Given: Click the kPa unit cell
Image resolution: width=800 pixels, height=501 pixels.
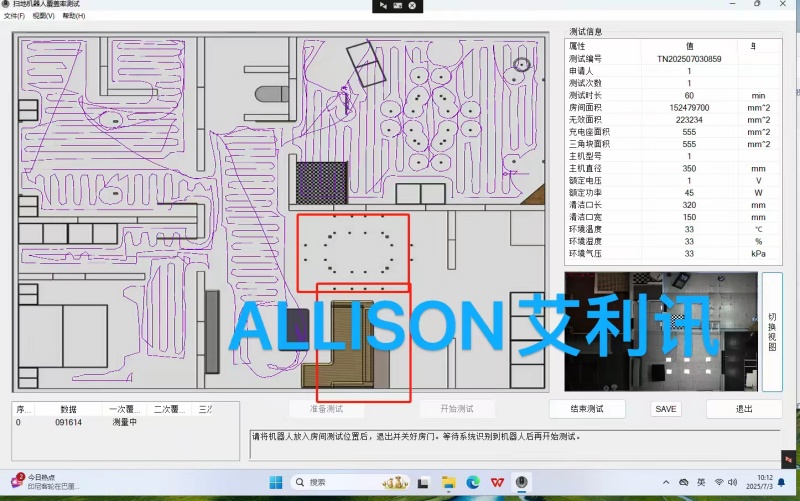Looking at the screenshot, I should click(x=758, y=254).
